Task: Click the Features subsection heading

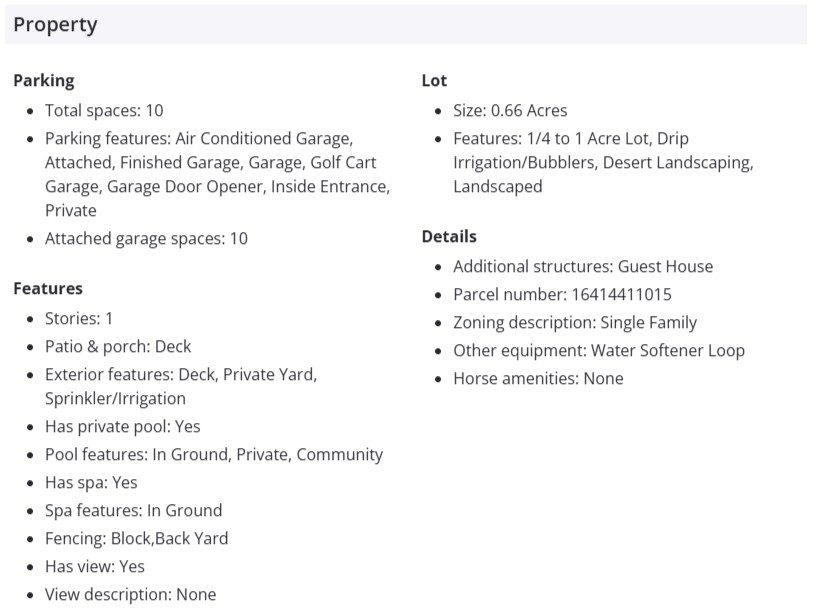Action: (x=48, y=288)
